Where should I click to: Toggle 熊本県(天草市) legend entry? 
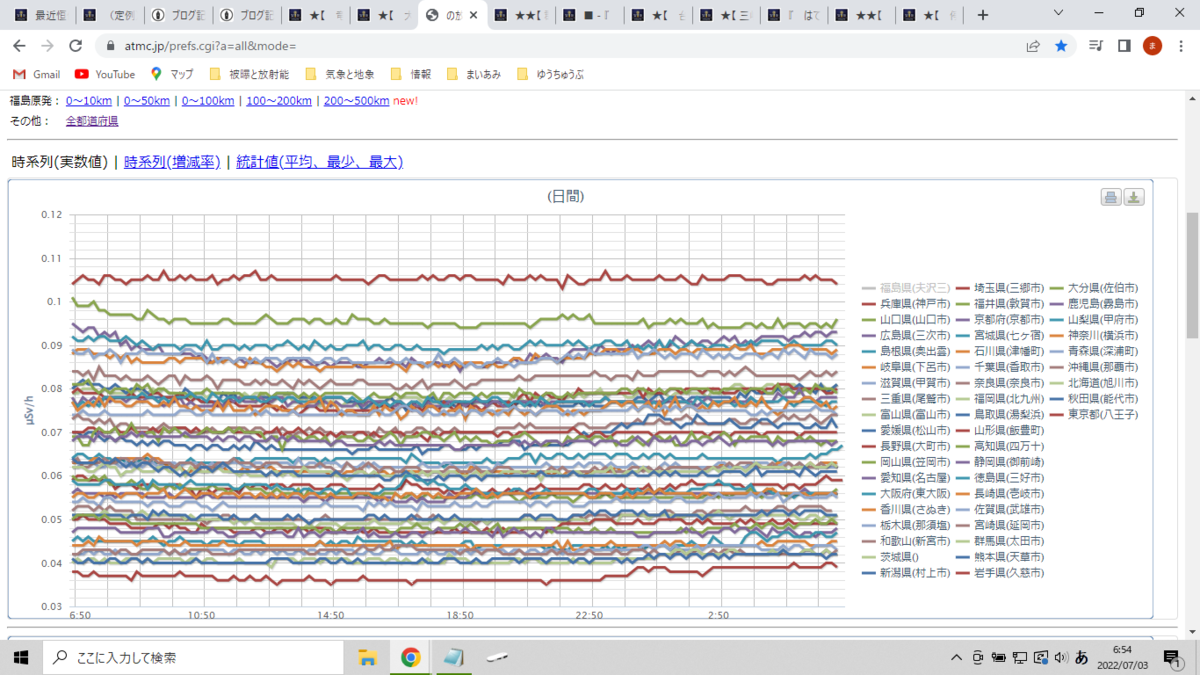(998, 557)
